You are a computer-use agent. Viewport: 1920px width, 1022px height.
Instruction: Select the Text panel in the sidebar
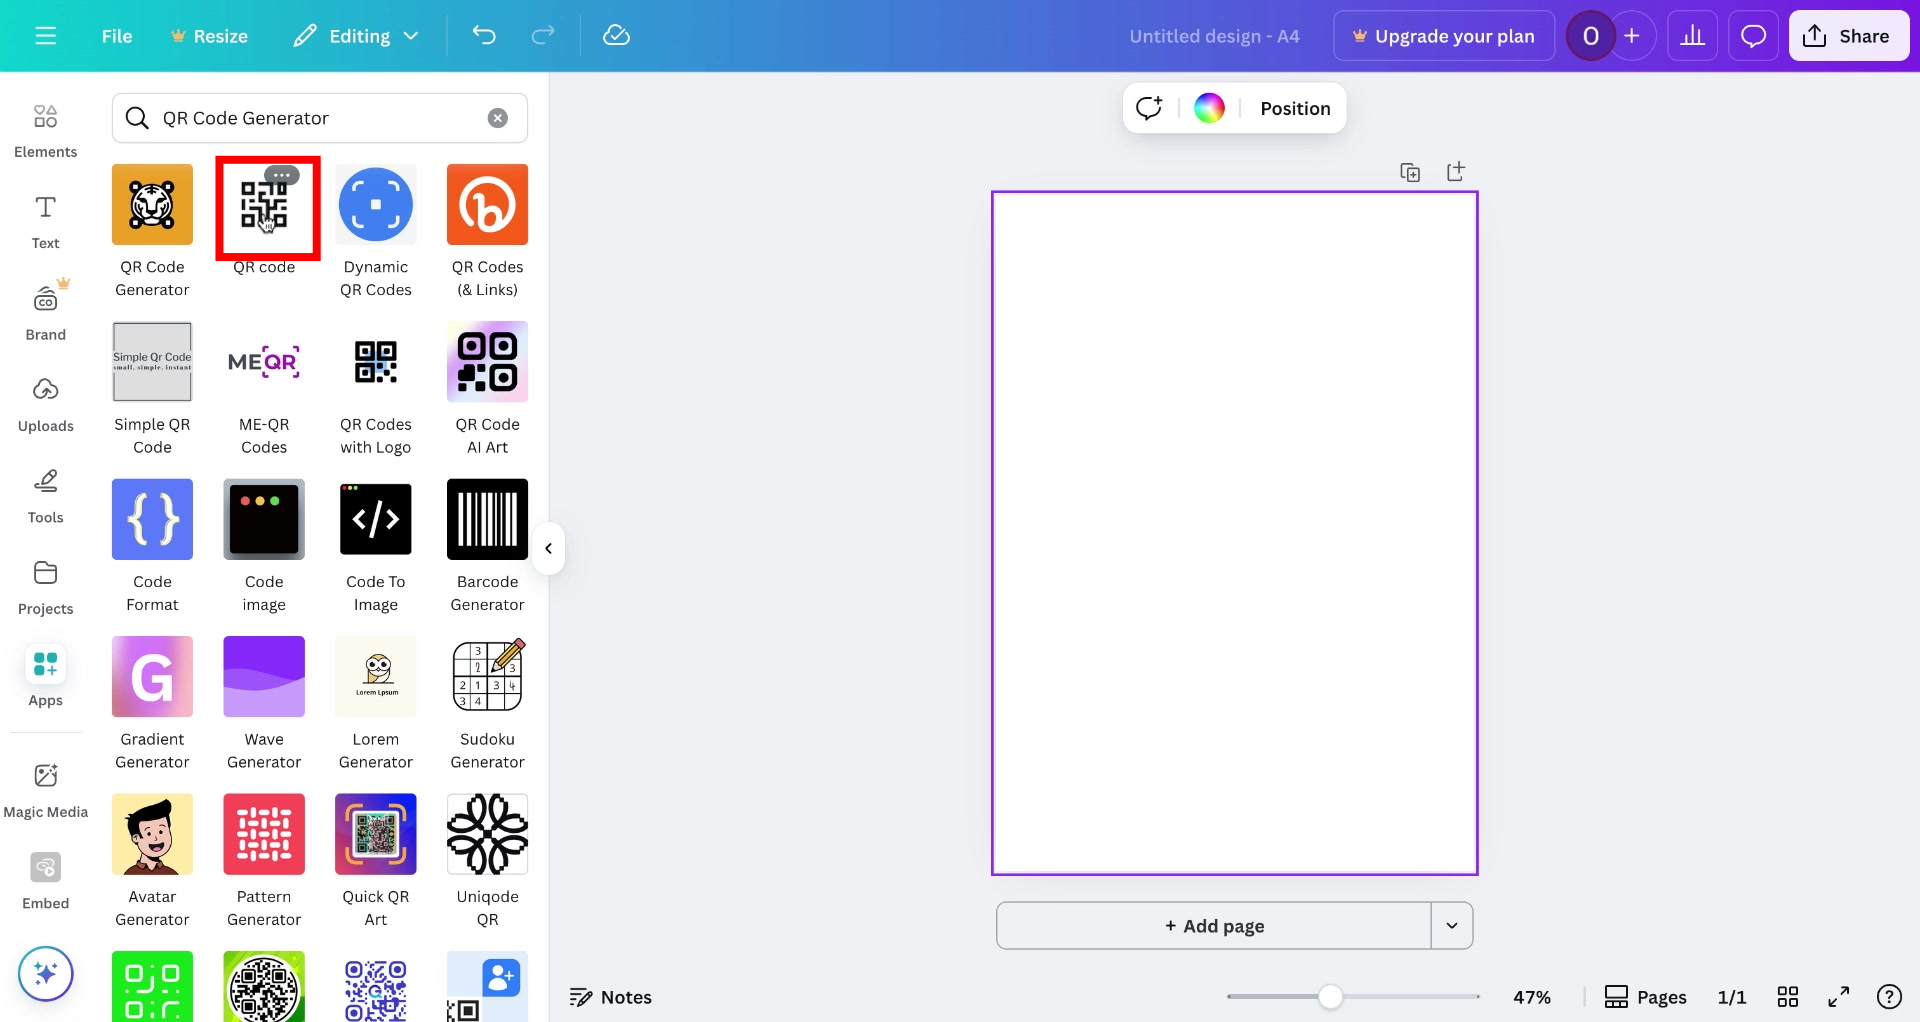point(45,220)
